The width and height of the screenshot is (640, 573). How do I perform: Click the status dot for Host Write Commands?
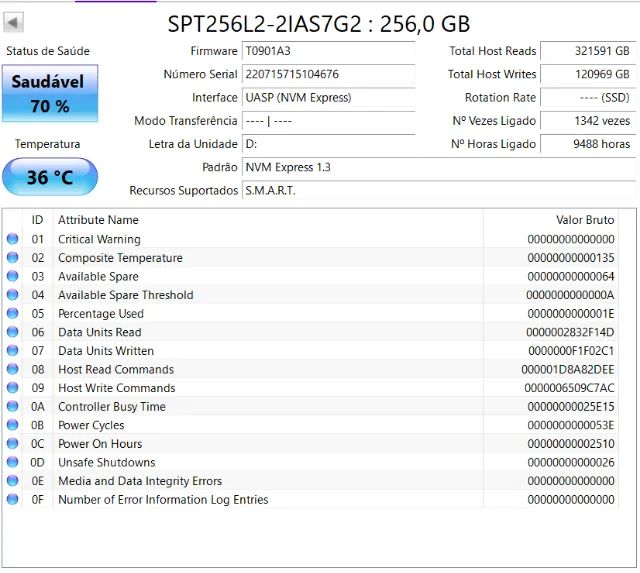pyautogui.click(x=13, y=388)
